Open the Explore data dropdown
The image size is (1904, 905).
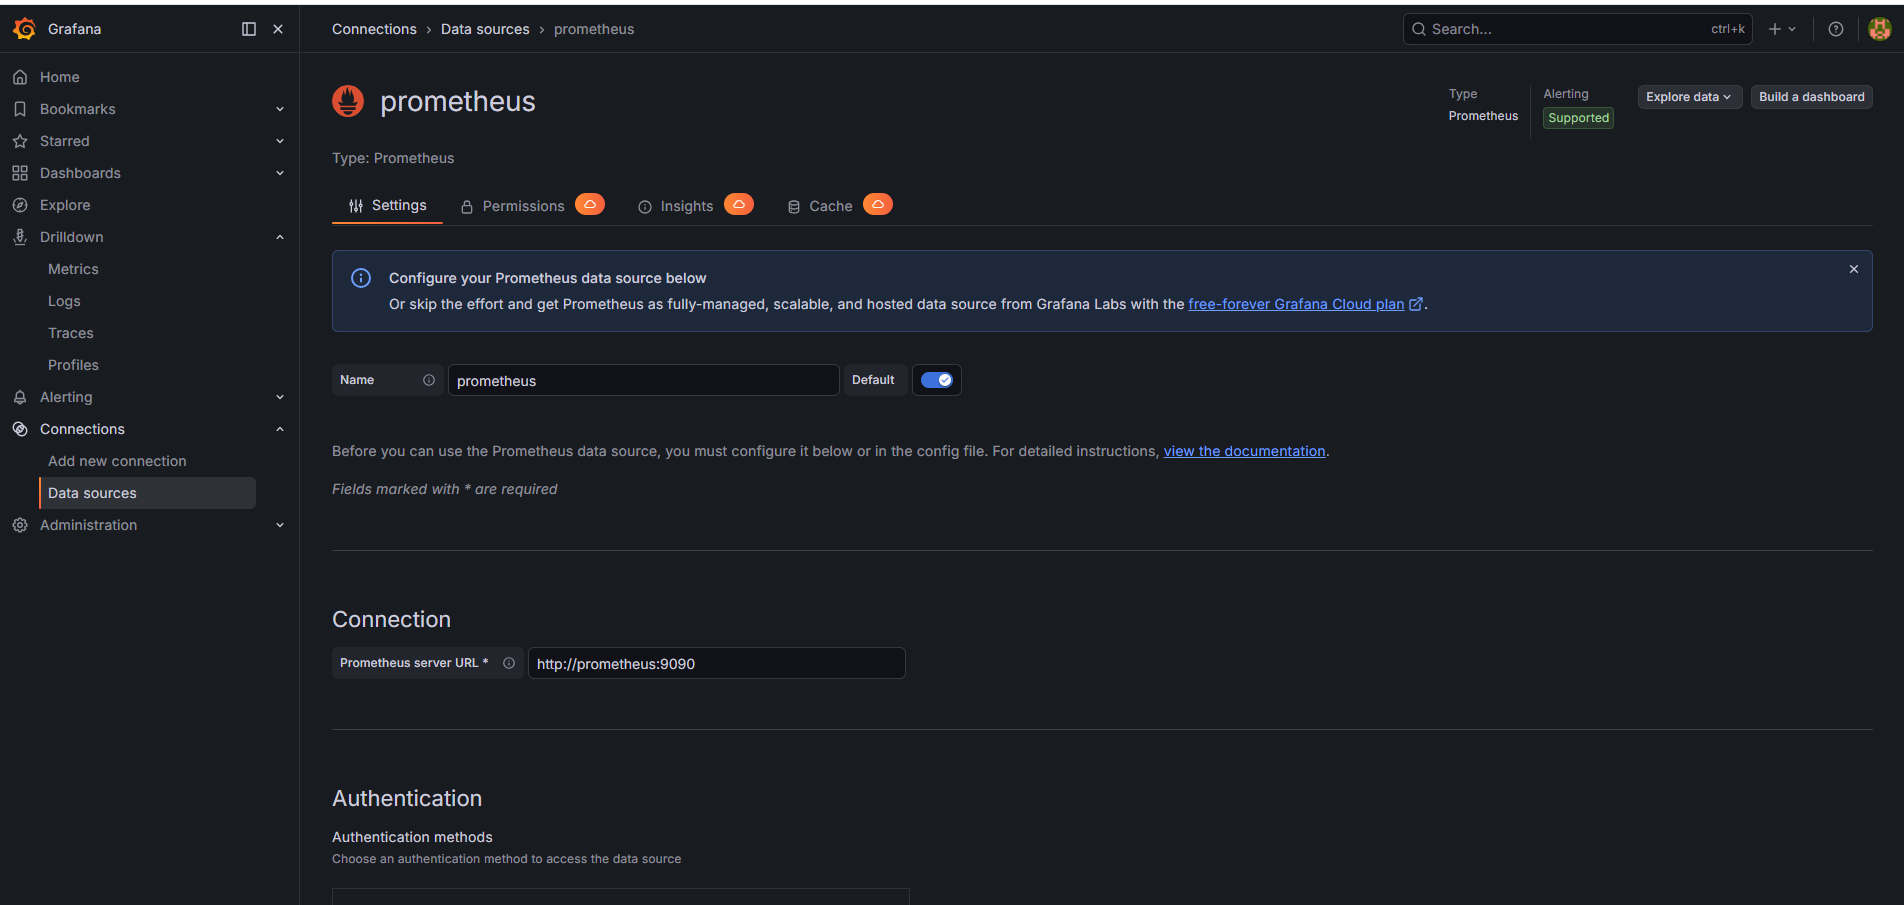click(1690, 97)
